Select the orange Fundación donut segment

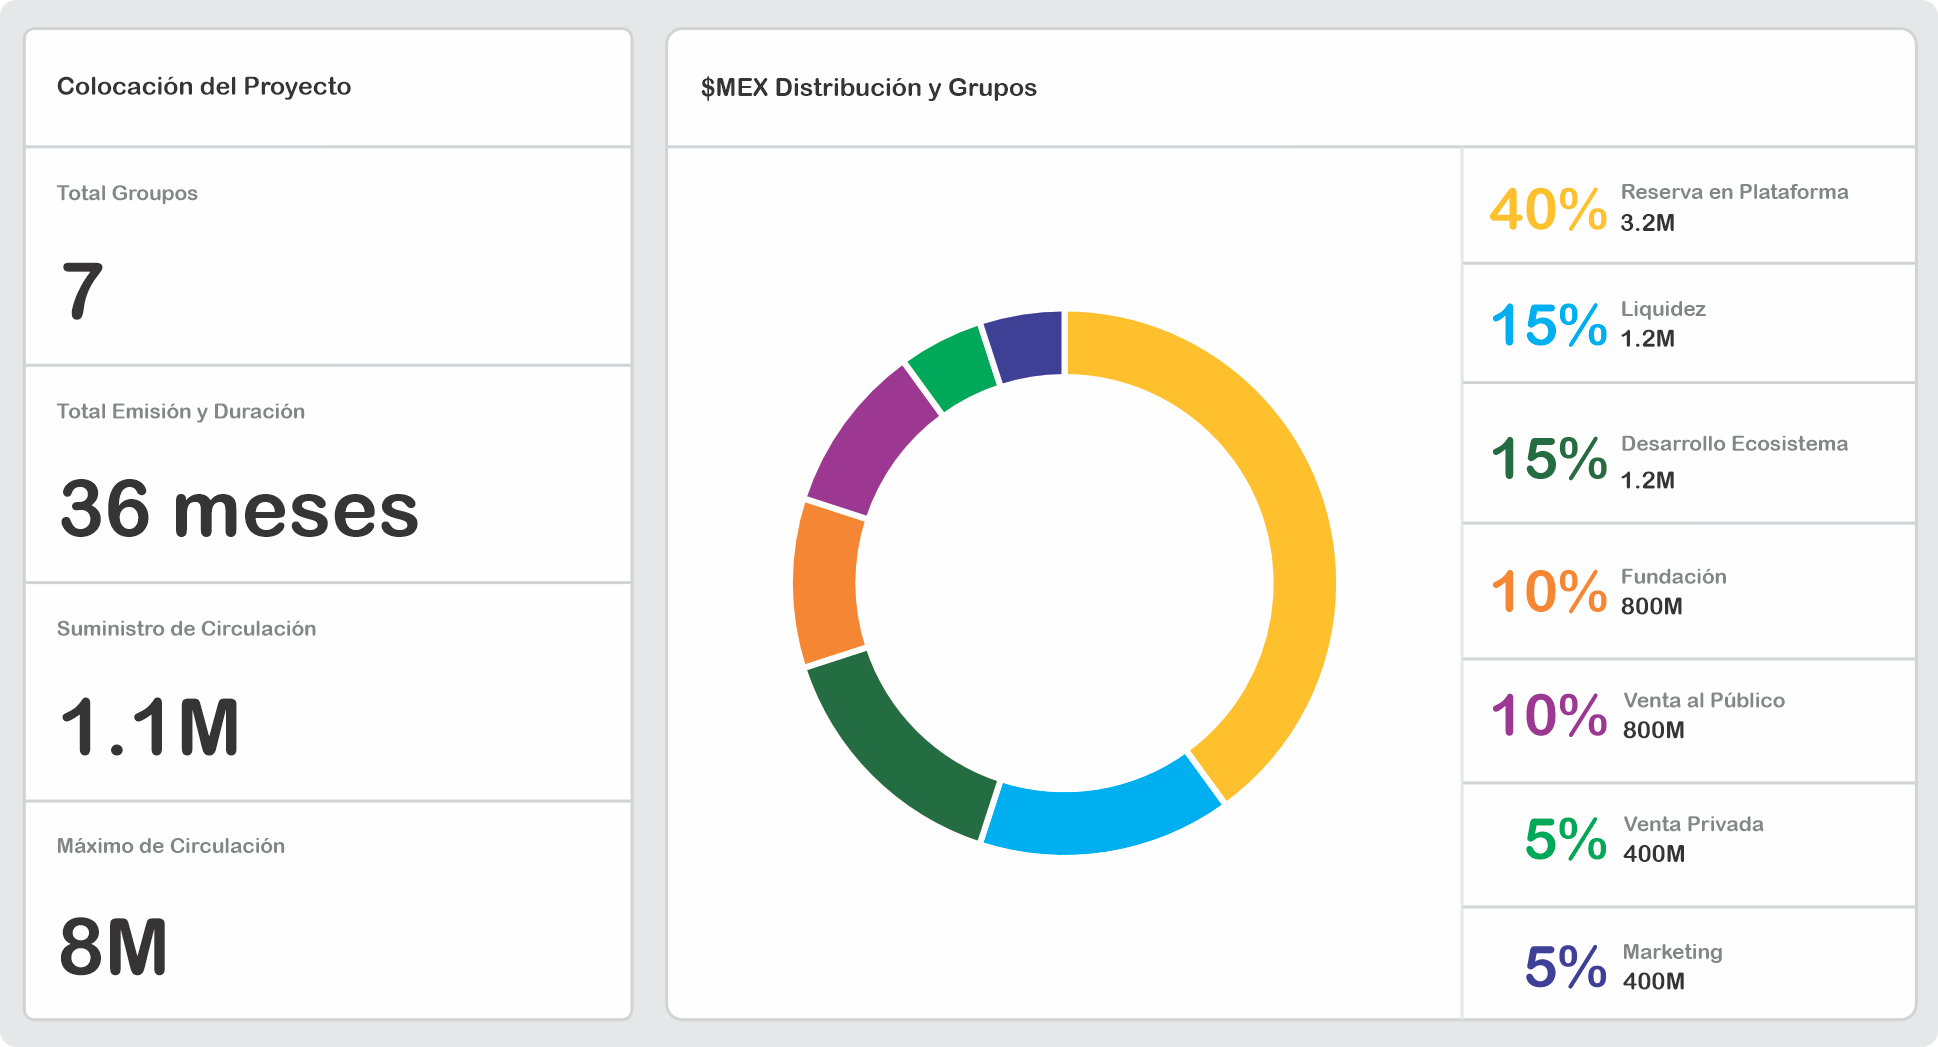coord(826,583)
